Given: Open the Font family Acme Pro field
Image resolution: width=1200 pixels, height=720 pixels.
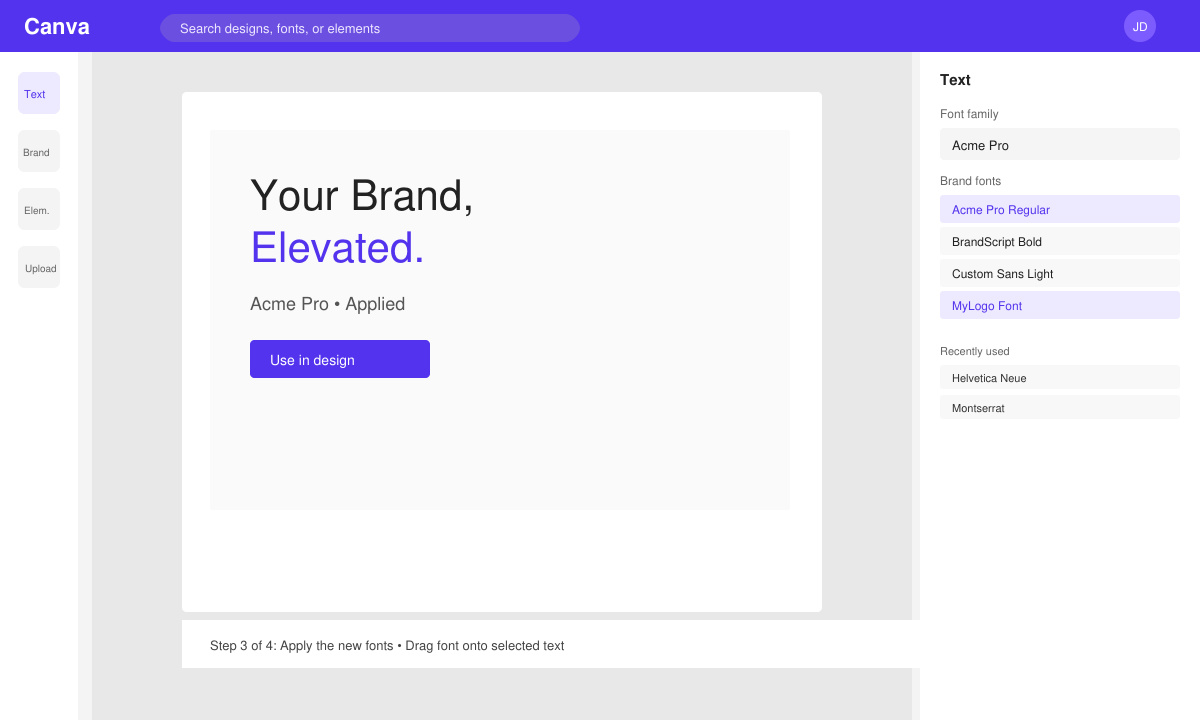Looking at the screenshot, I should coord(1060,144).
